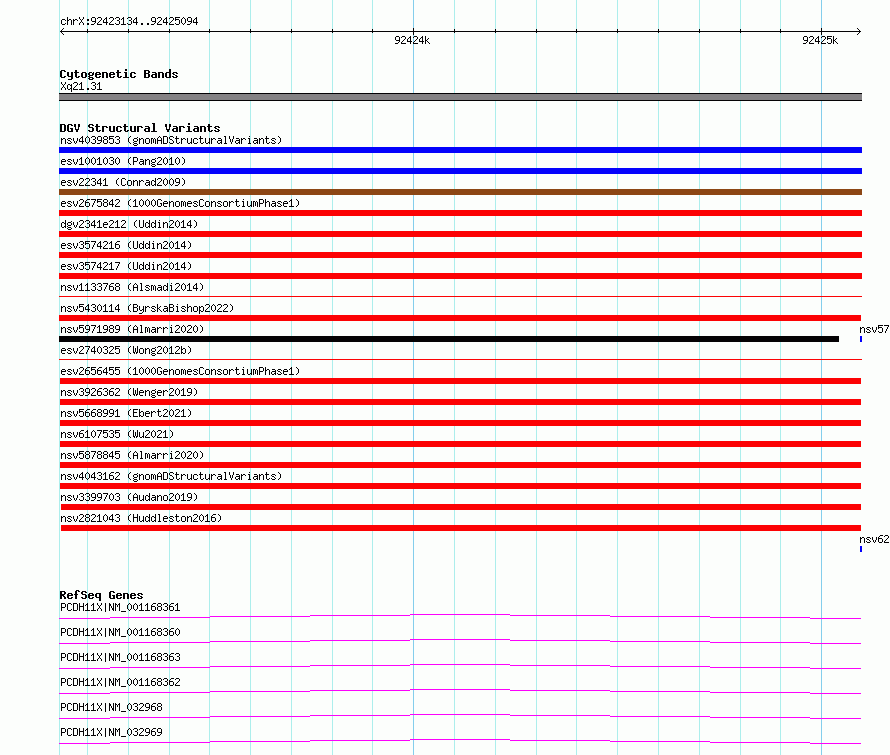Open nsv4043162 (gnomADStructuralVariants) label
Screen dimensions: 890x755
171,476
